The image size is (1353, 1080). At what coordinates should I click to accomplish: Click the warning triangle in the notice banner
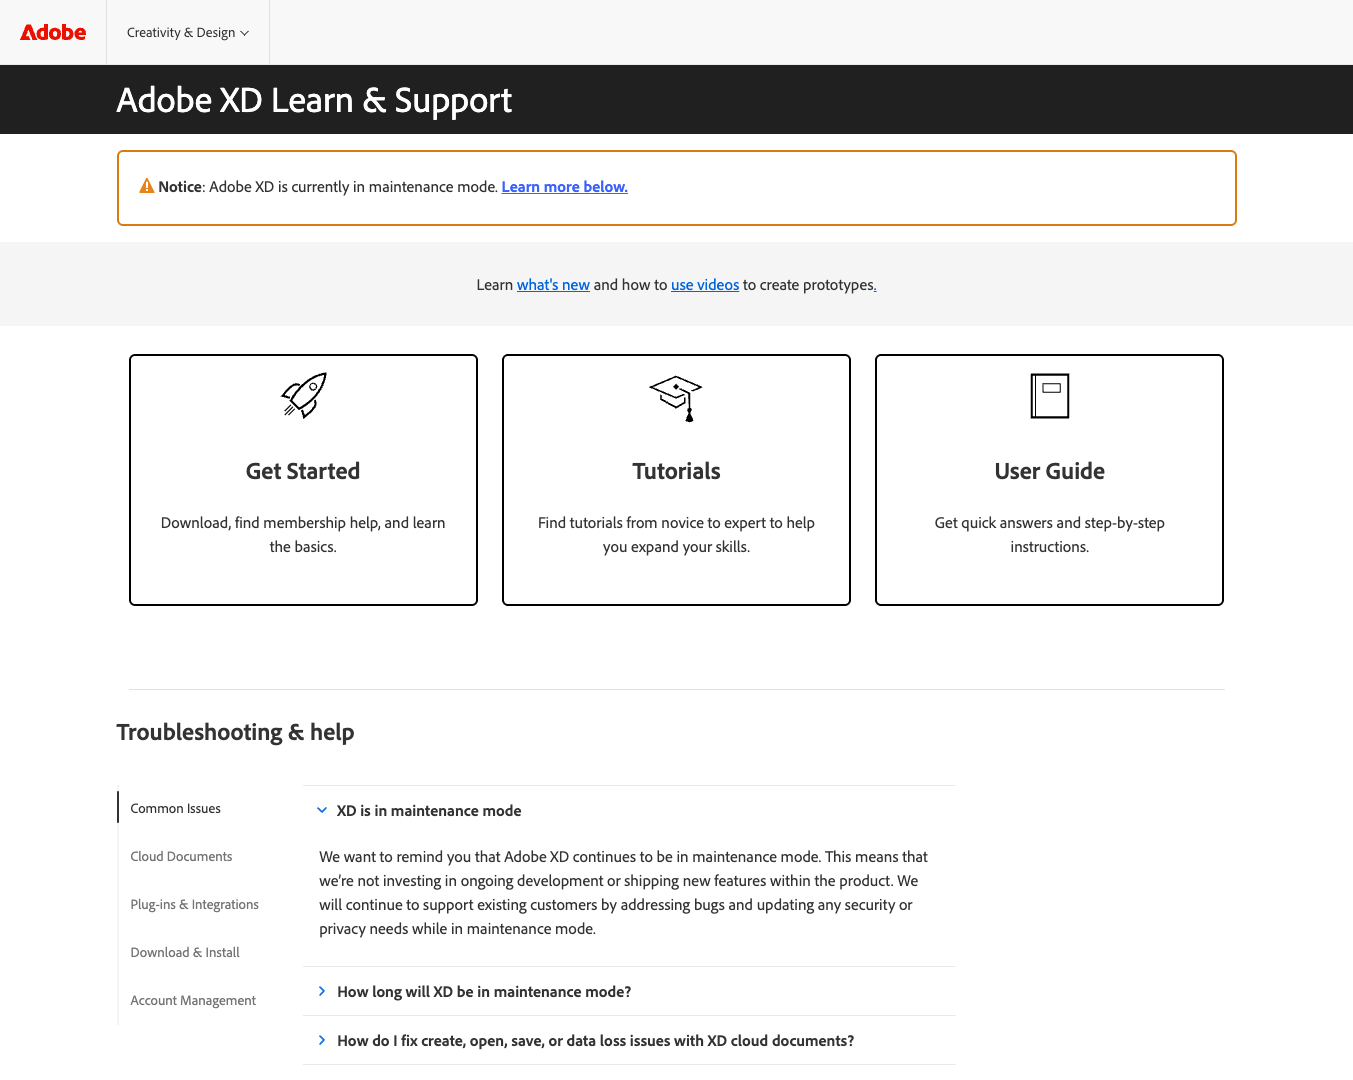(146, 186)
